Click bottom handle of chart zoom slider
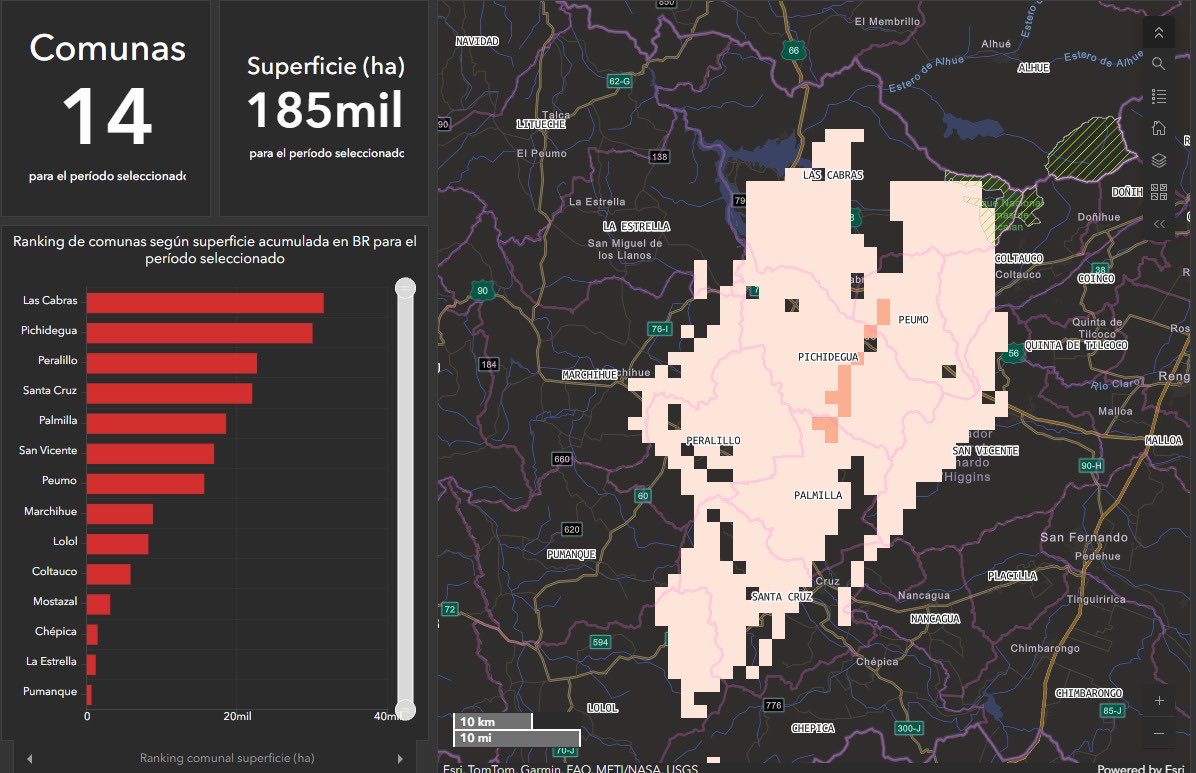The height and width of the screenshot is (773, 1196). pyautogui.click(x=405, y=710)
